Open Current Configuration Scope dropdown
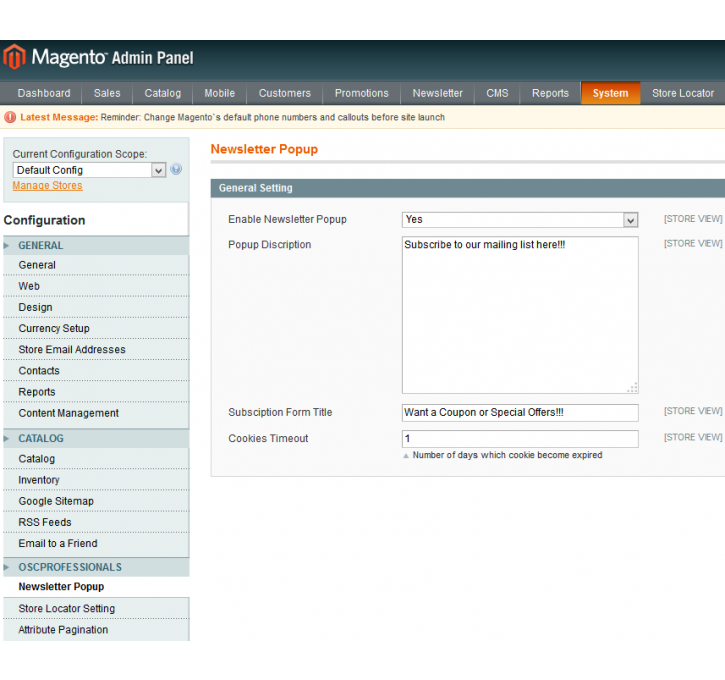This screenshot has width=725, height=680. pos(89,170)
